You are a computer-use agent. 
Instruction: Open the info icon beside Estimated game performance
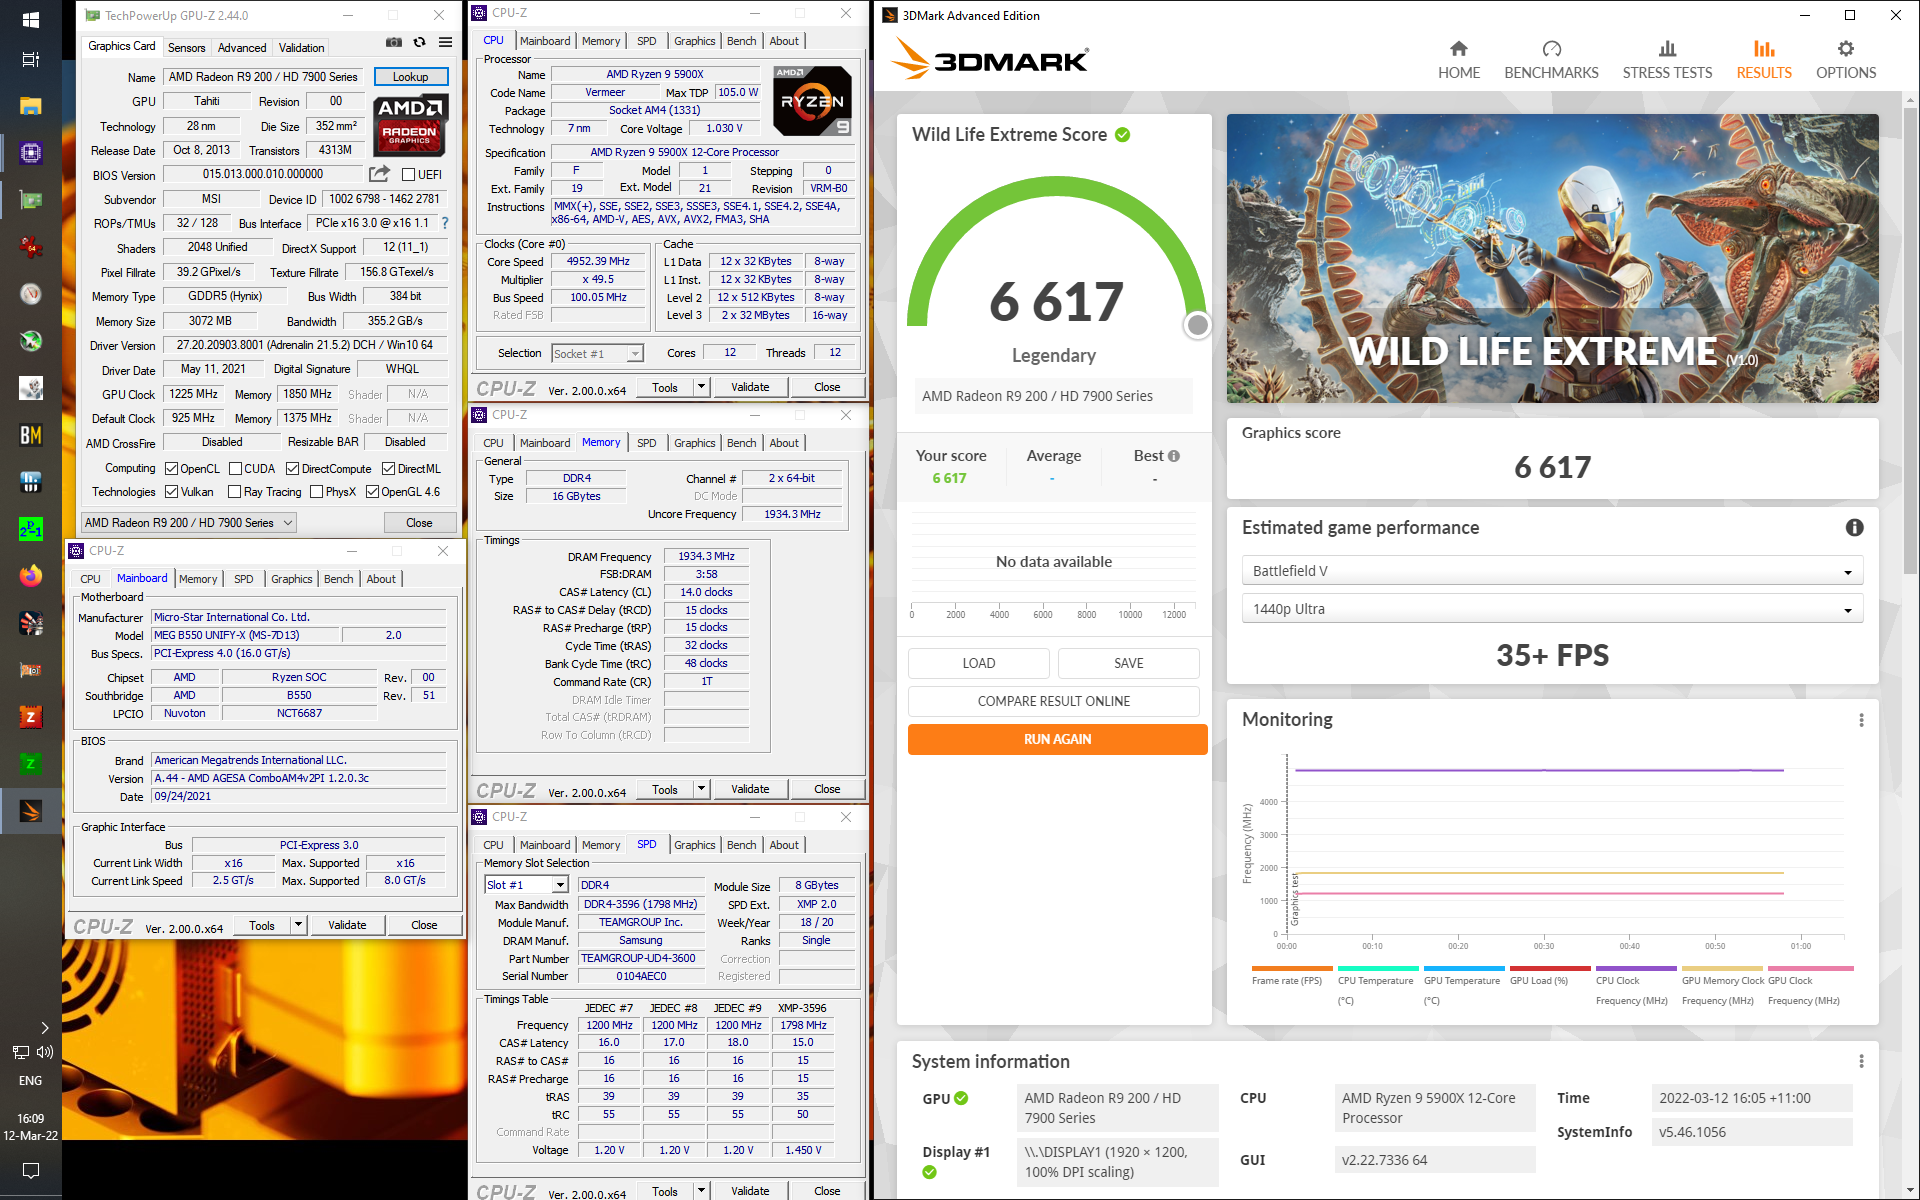point(1854,527)
